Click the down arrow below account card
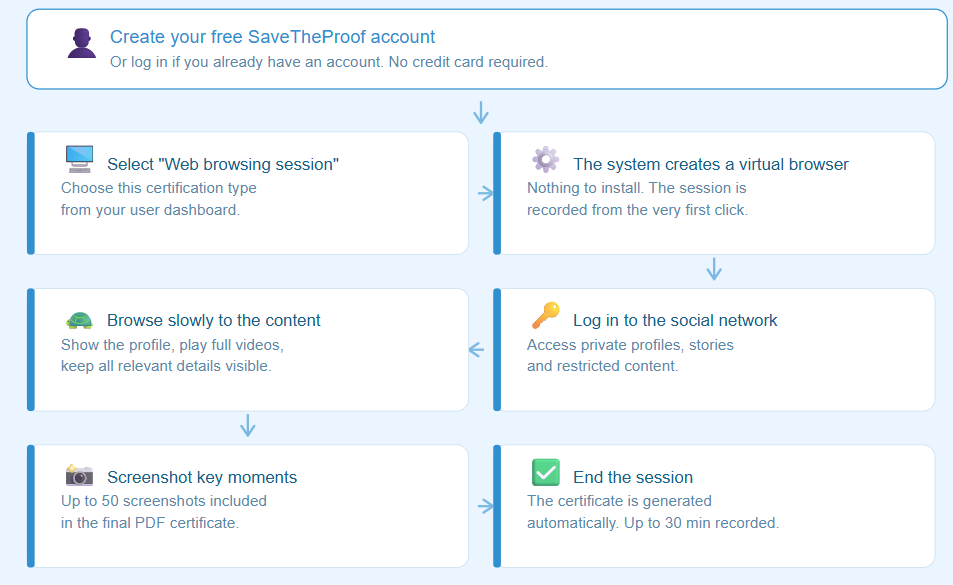 click(481, 112)
